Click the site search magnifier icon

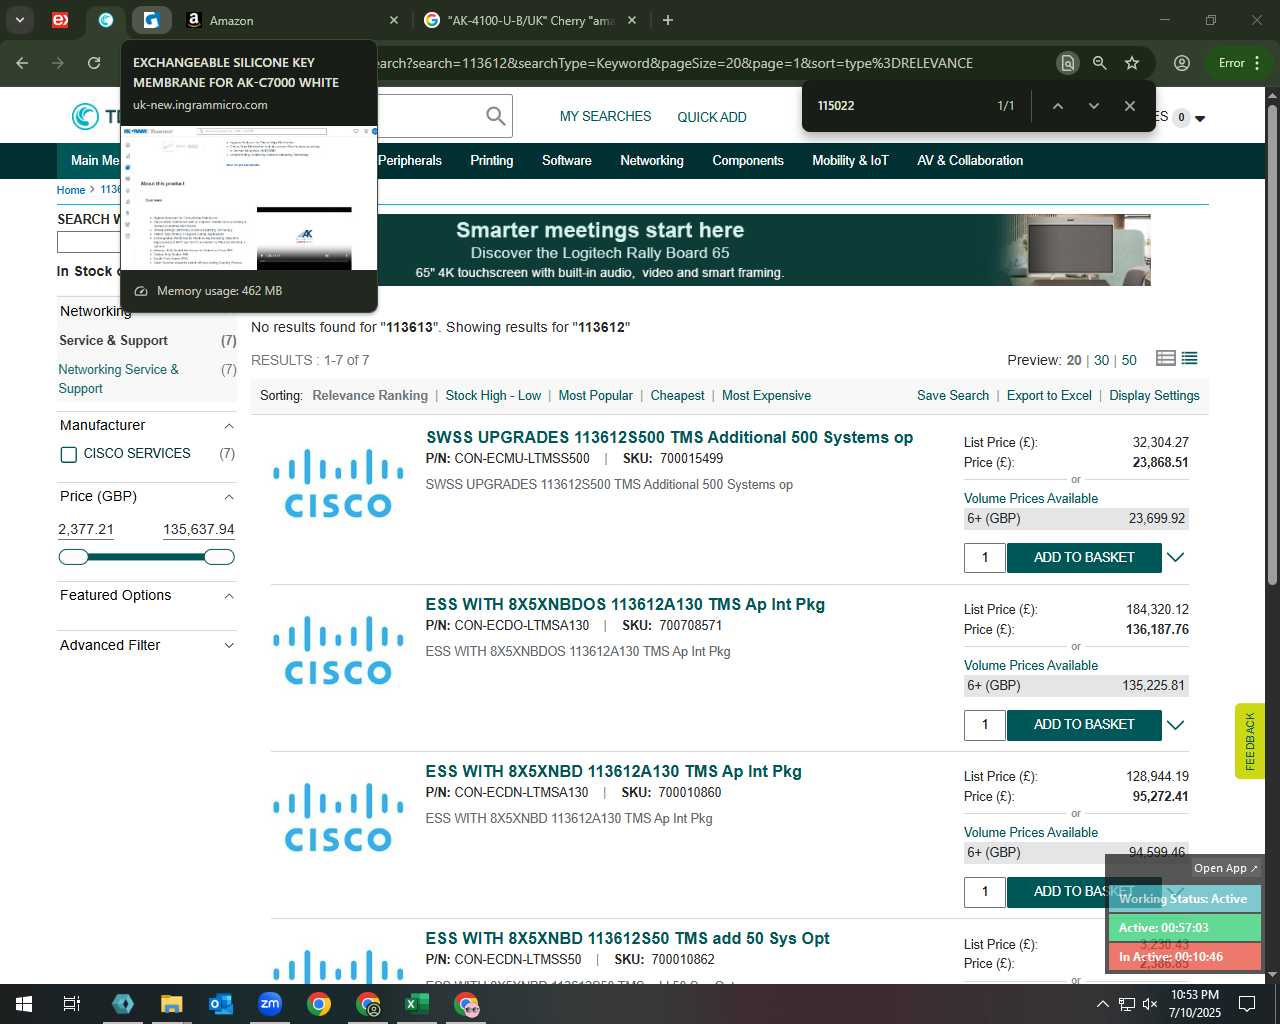click(495, 116)
